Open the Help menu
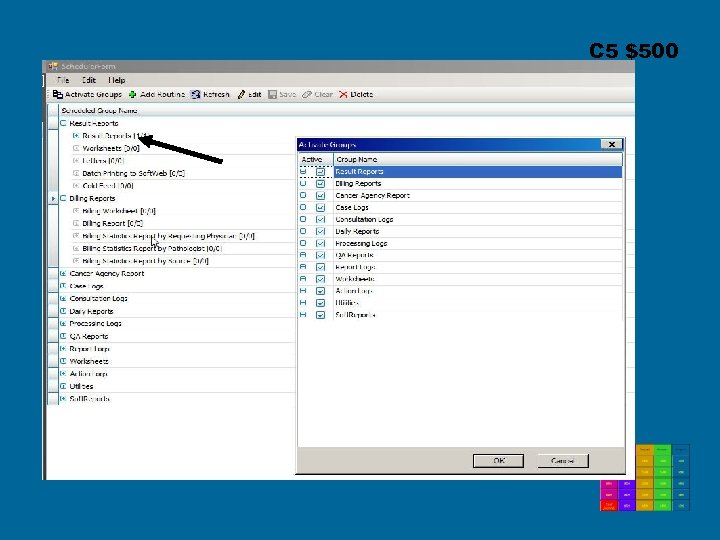Viewport: 720px width, 540px height. pos(117,80)
